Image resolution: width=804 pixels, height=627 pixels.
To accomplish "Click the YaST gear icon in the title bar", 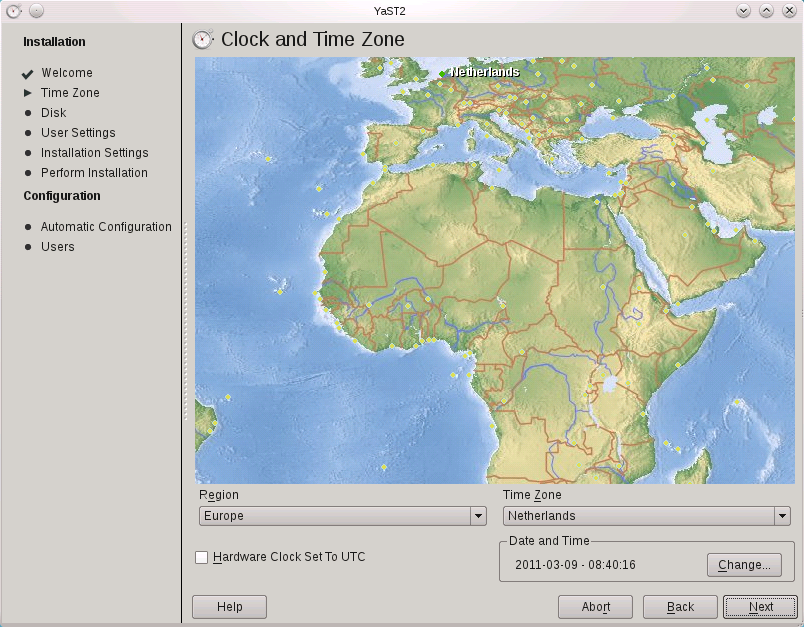I will [x=12, y=9].
